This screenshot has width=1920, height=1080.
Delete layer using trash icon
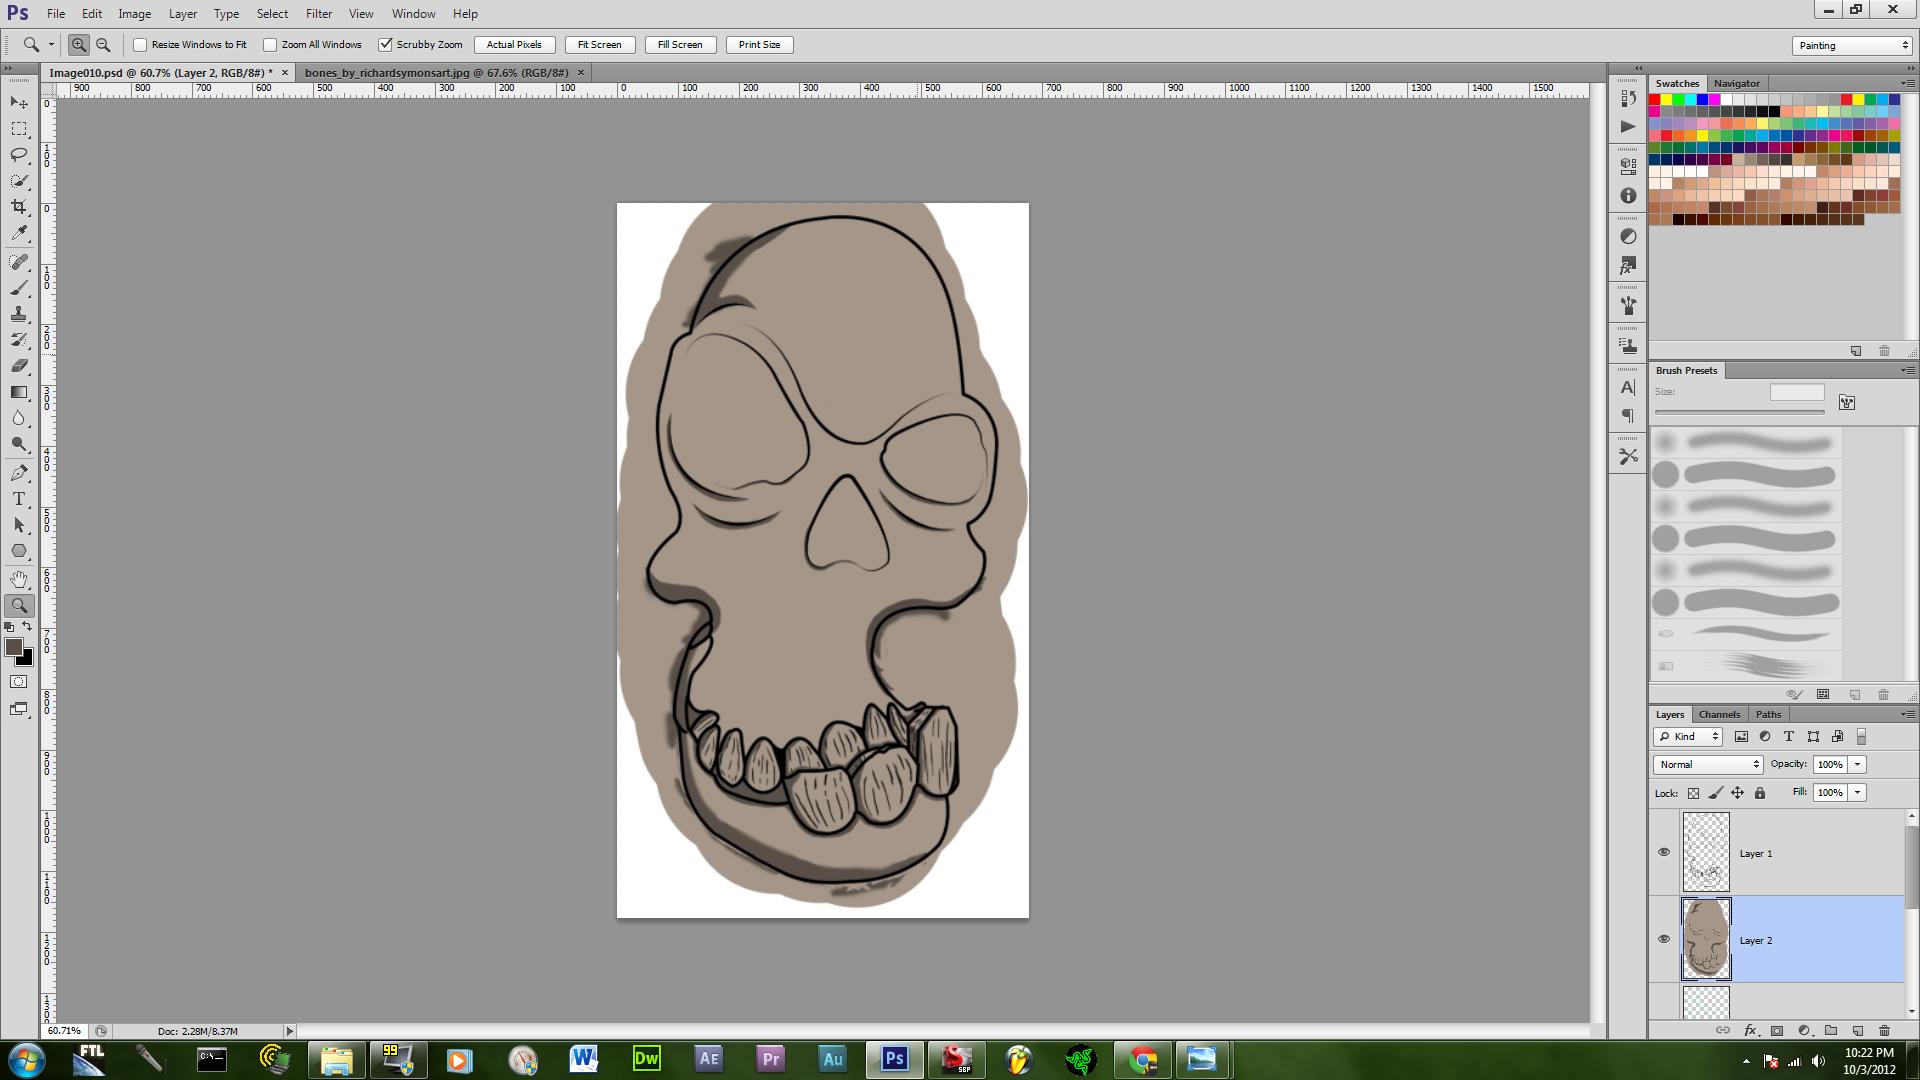1884,1030
